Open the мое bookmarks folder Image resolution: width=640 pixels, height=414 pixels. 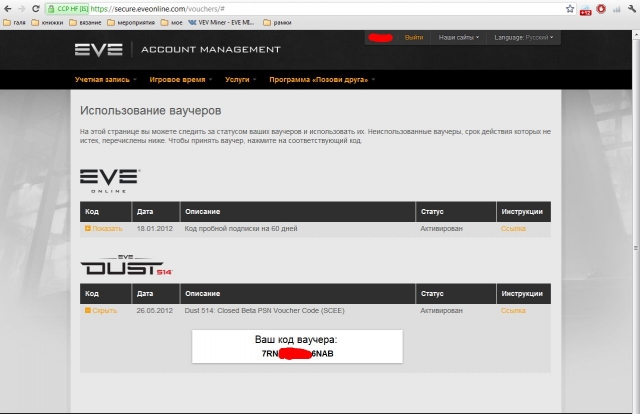pos(172,22)
